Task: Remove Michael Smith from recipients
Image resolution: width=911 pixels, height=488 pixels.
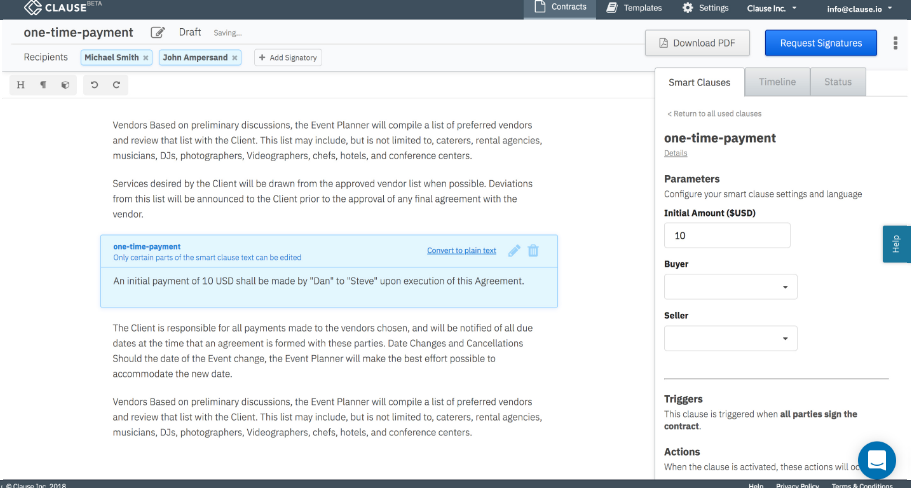Action: coord(146,58)
